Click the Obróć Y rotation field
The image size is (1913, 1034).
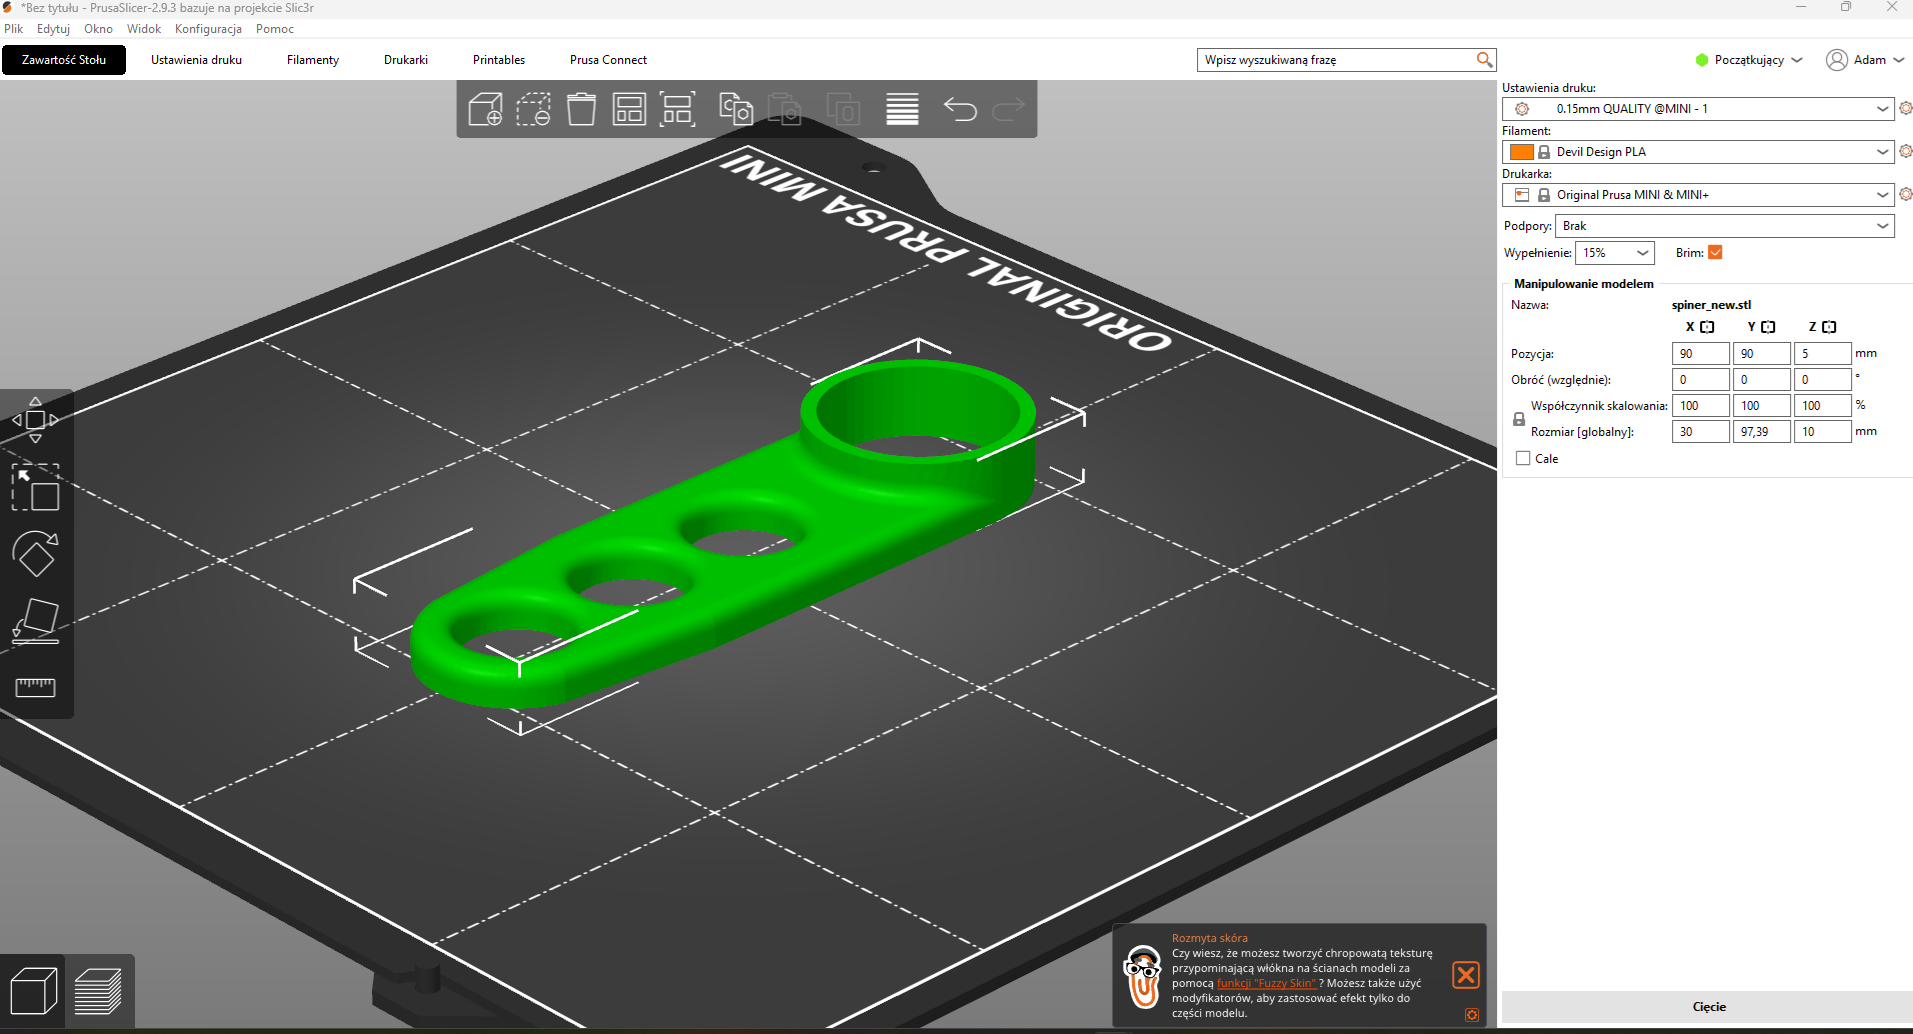pos(1761,380)
